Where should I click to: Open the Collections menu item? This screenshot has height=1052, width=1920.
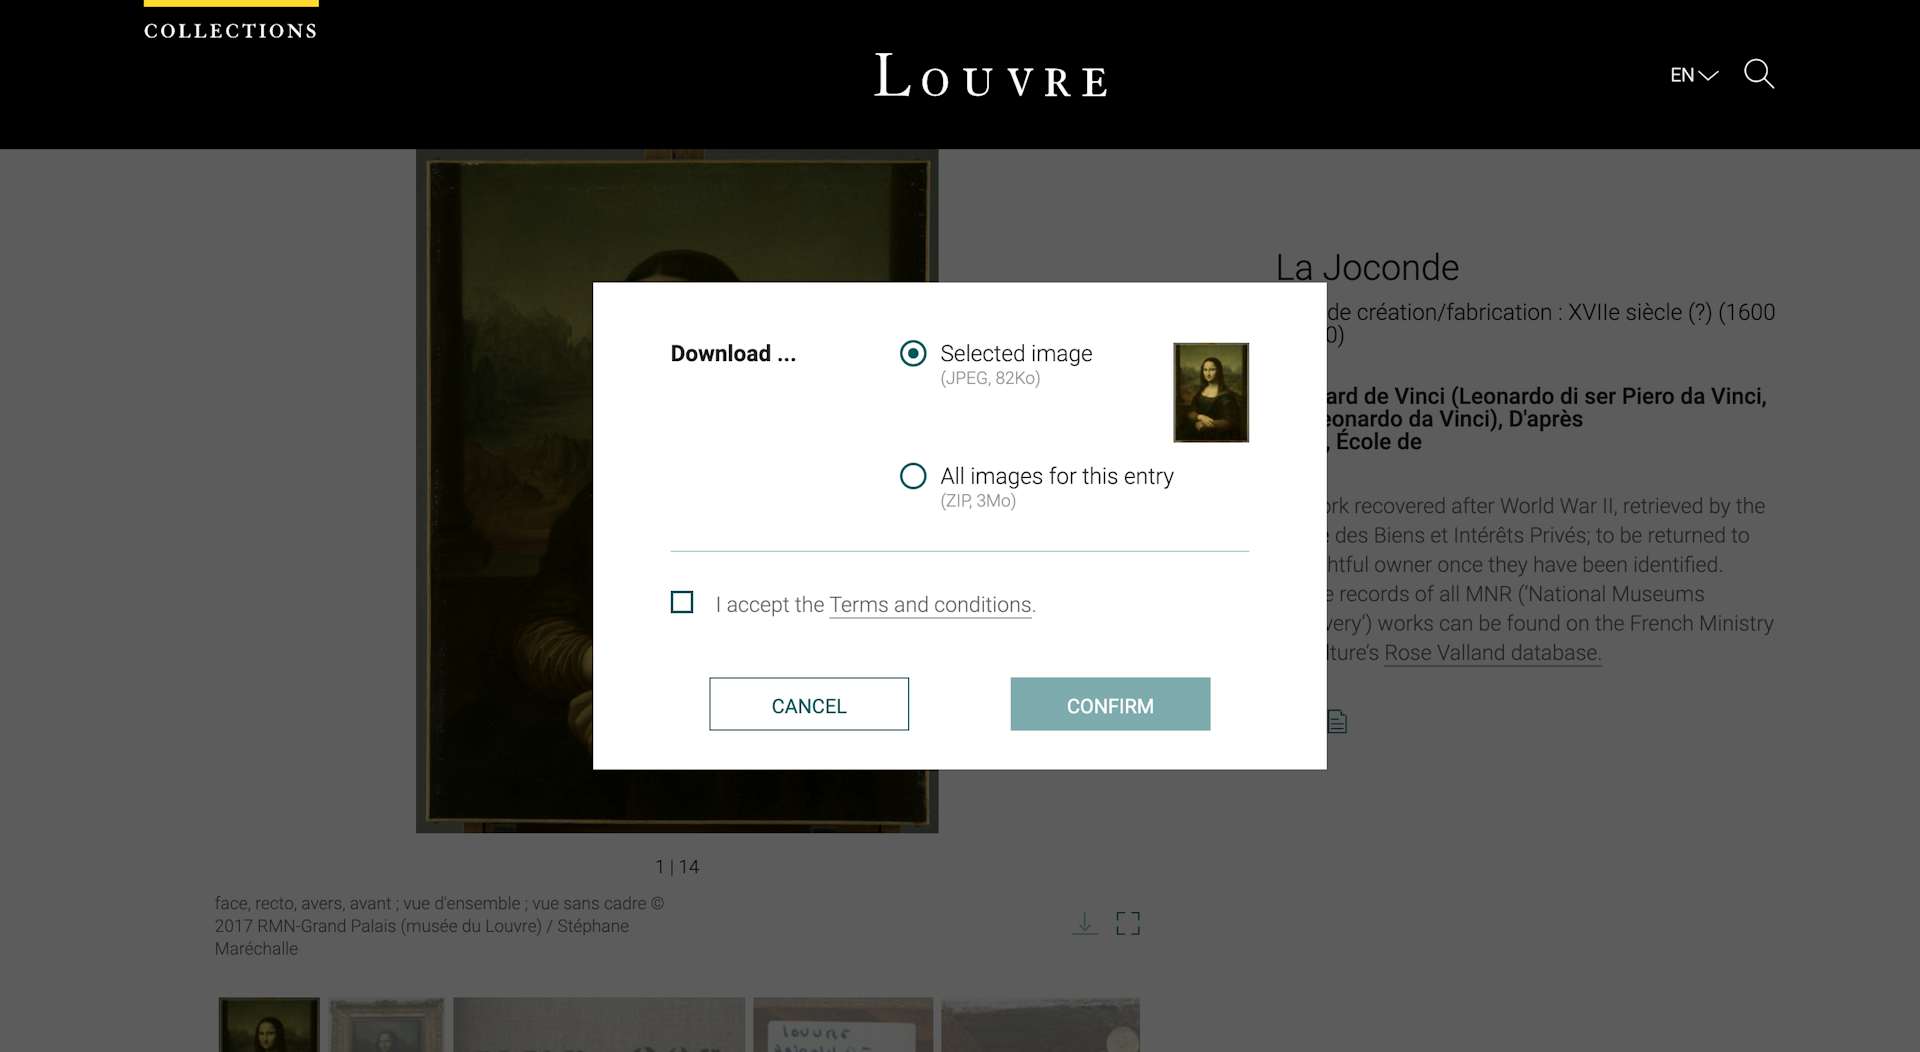click(231, 31)
